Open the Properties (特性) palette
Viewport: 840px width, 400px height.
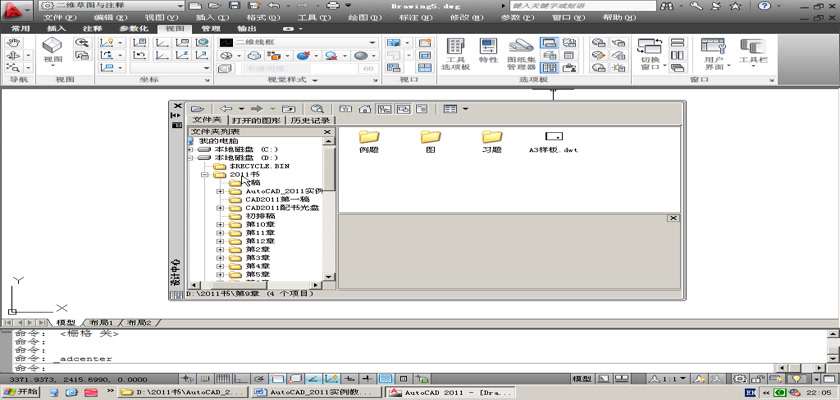(x=488, y=51)
